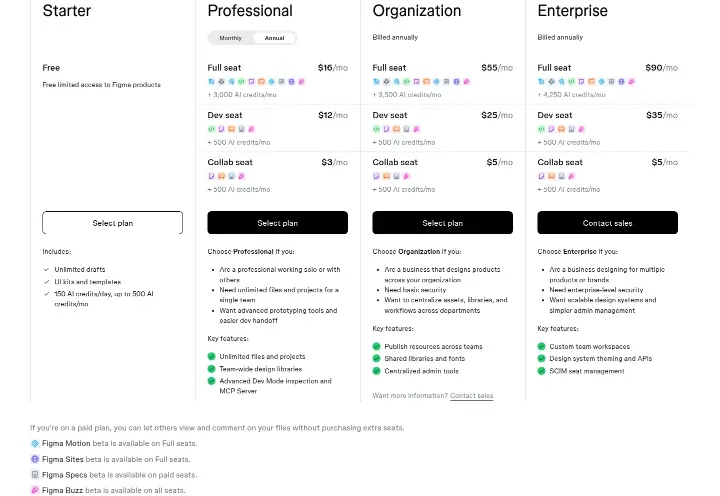This screenshot has width=720, height=496.
Task: Click green checkmark beside Custom team workspaces
Action: pos(541,346)
